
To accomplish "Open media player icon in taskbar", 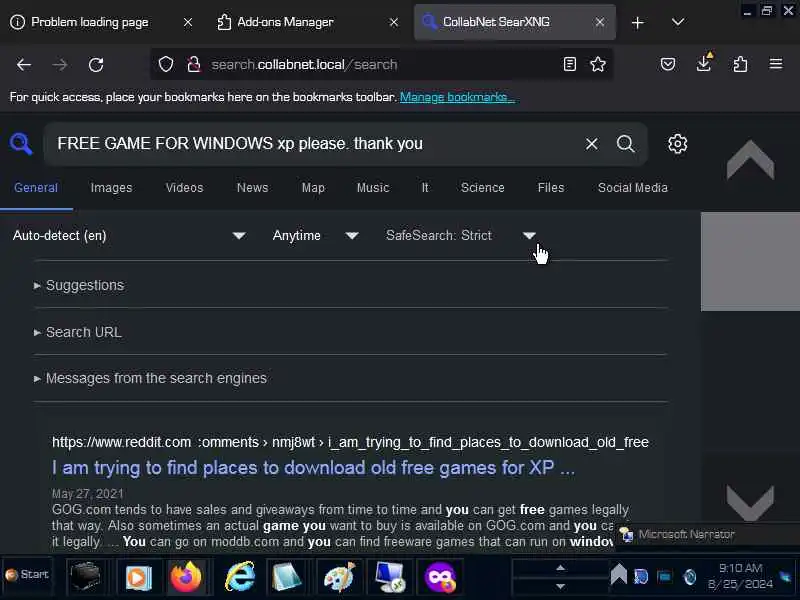I will point(138,577).
